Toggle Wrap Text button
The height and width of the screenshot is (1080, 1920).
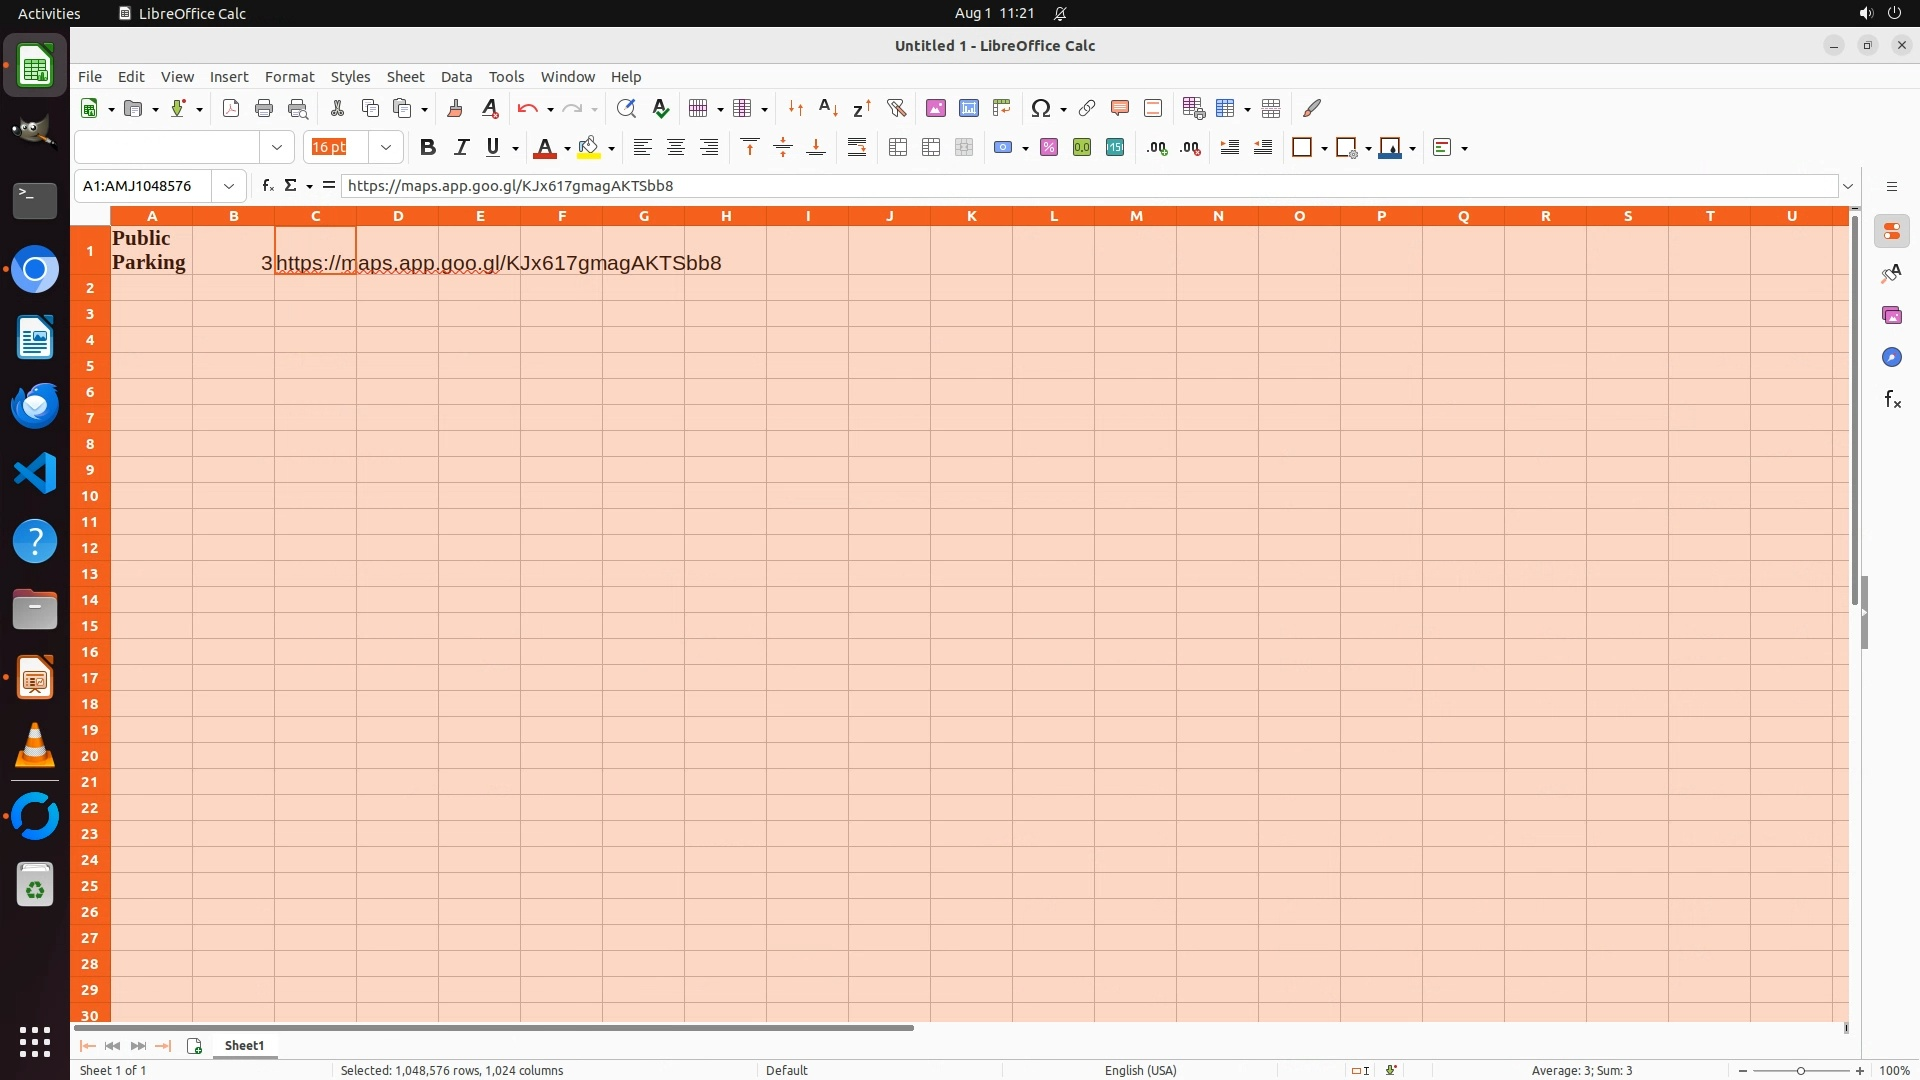point(857,148)
